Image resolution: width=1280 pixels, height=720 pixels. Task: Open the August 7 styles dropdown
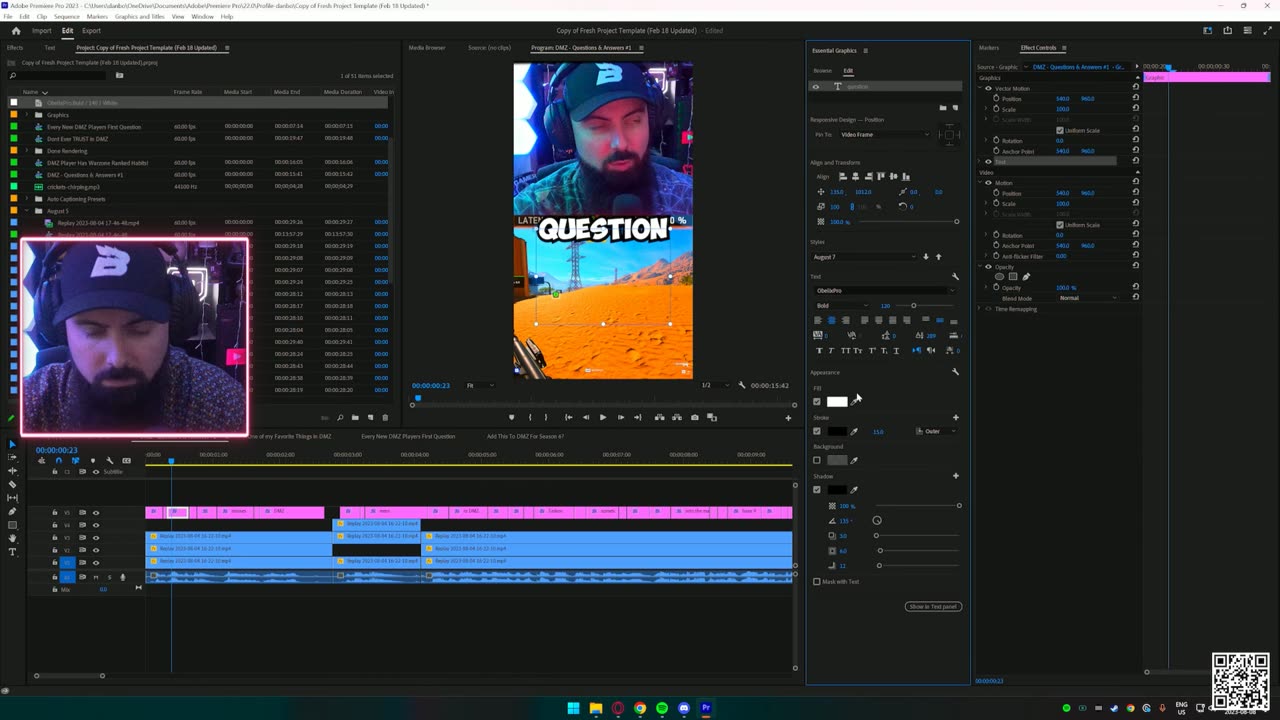click(x=865, y=257)
